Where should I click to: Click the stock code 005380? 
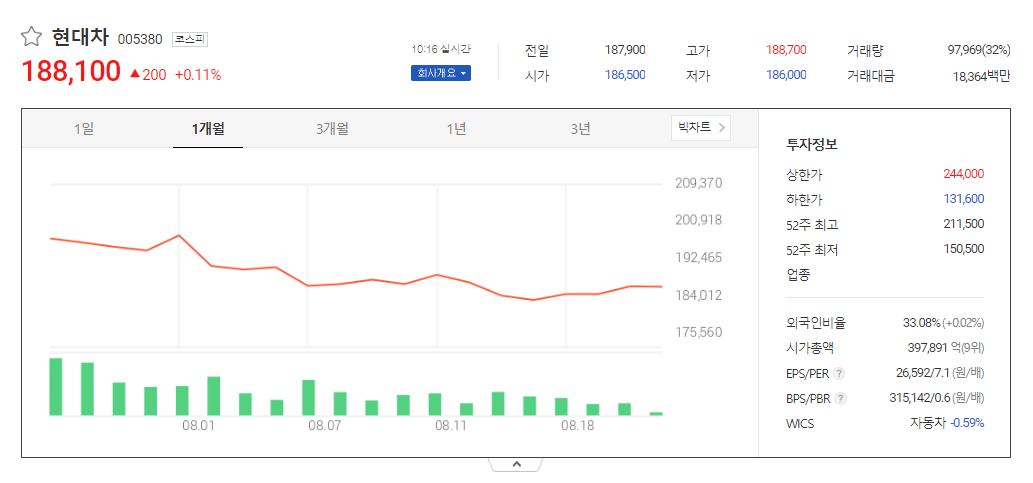coord(140,39)
